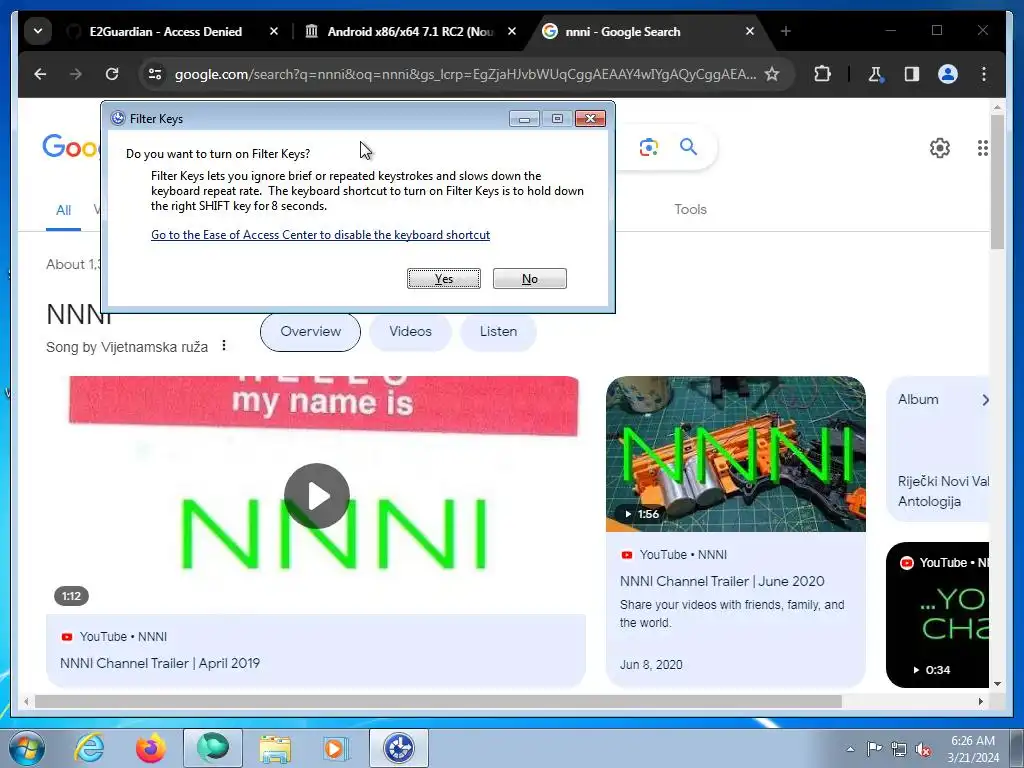Viewport: 1024px width, 768px height.
Task: Open a new browser tab
Action: pyautogui.click(x=786, y=31)
